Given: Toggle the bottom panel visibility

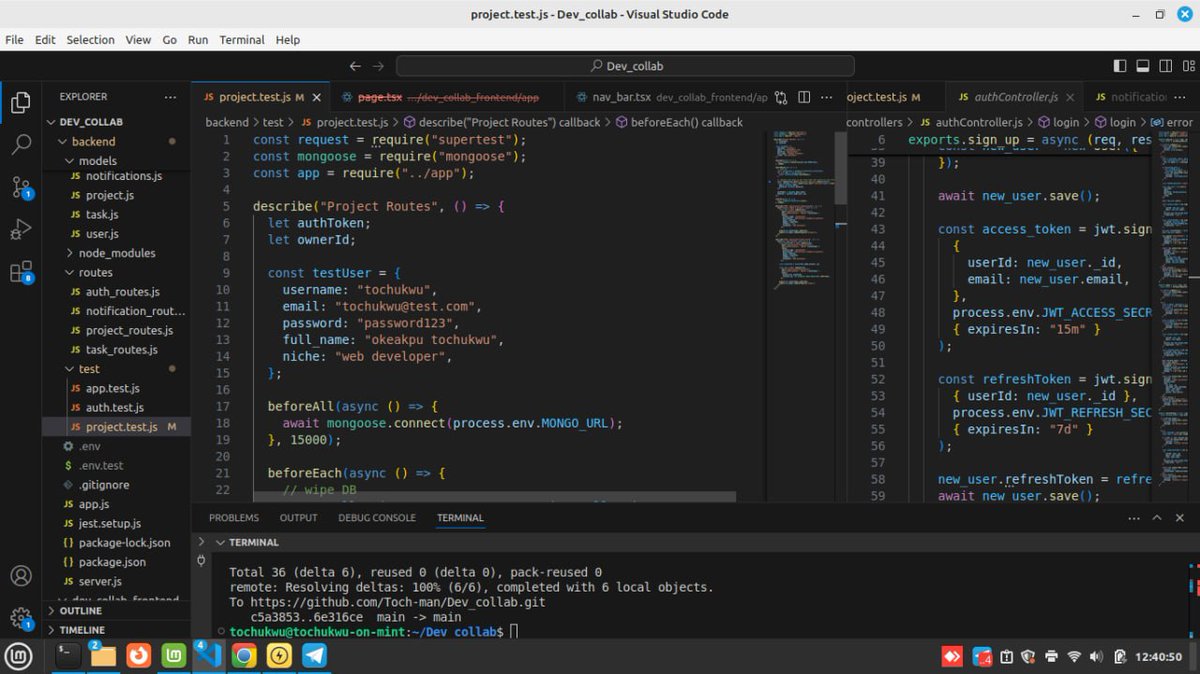Looking at the screenshot, I should (x=1142, y=66).
